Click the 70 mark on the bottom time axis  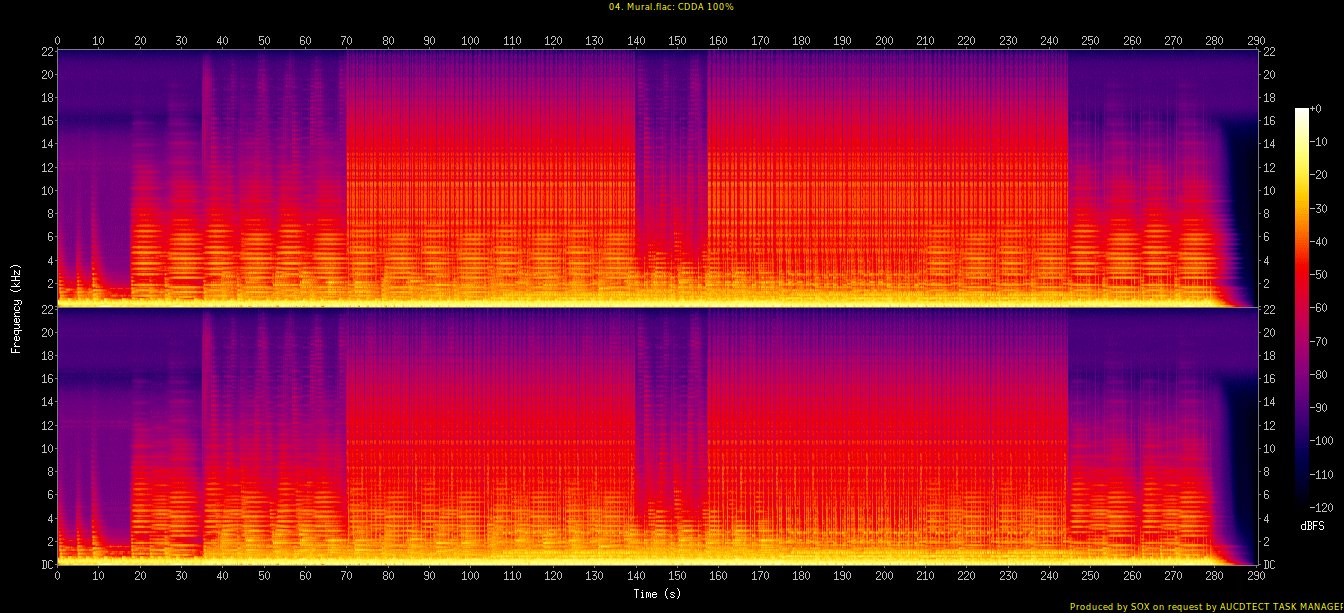pyautogui.click(x=346, y=577)
